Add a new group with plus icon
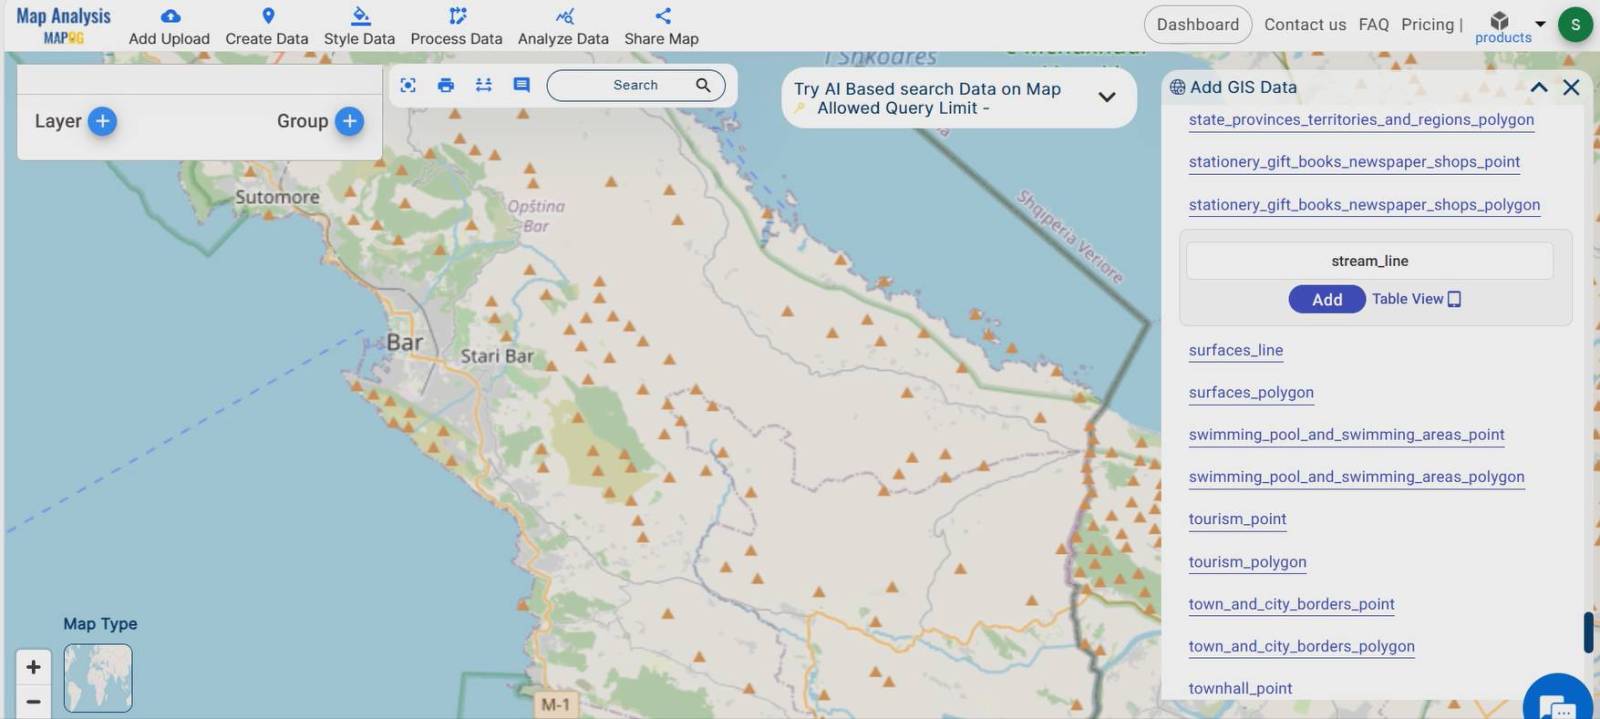Viewport: 1600px width, 719px height. (x=349, y=121)
